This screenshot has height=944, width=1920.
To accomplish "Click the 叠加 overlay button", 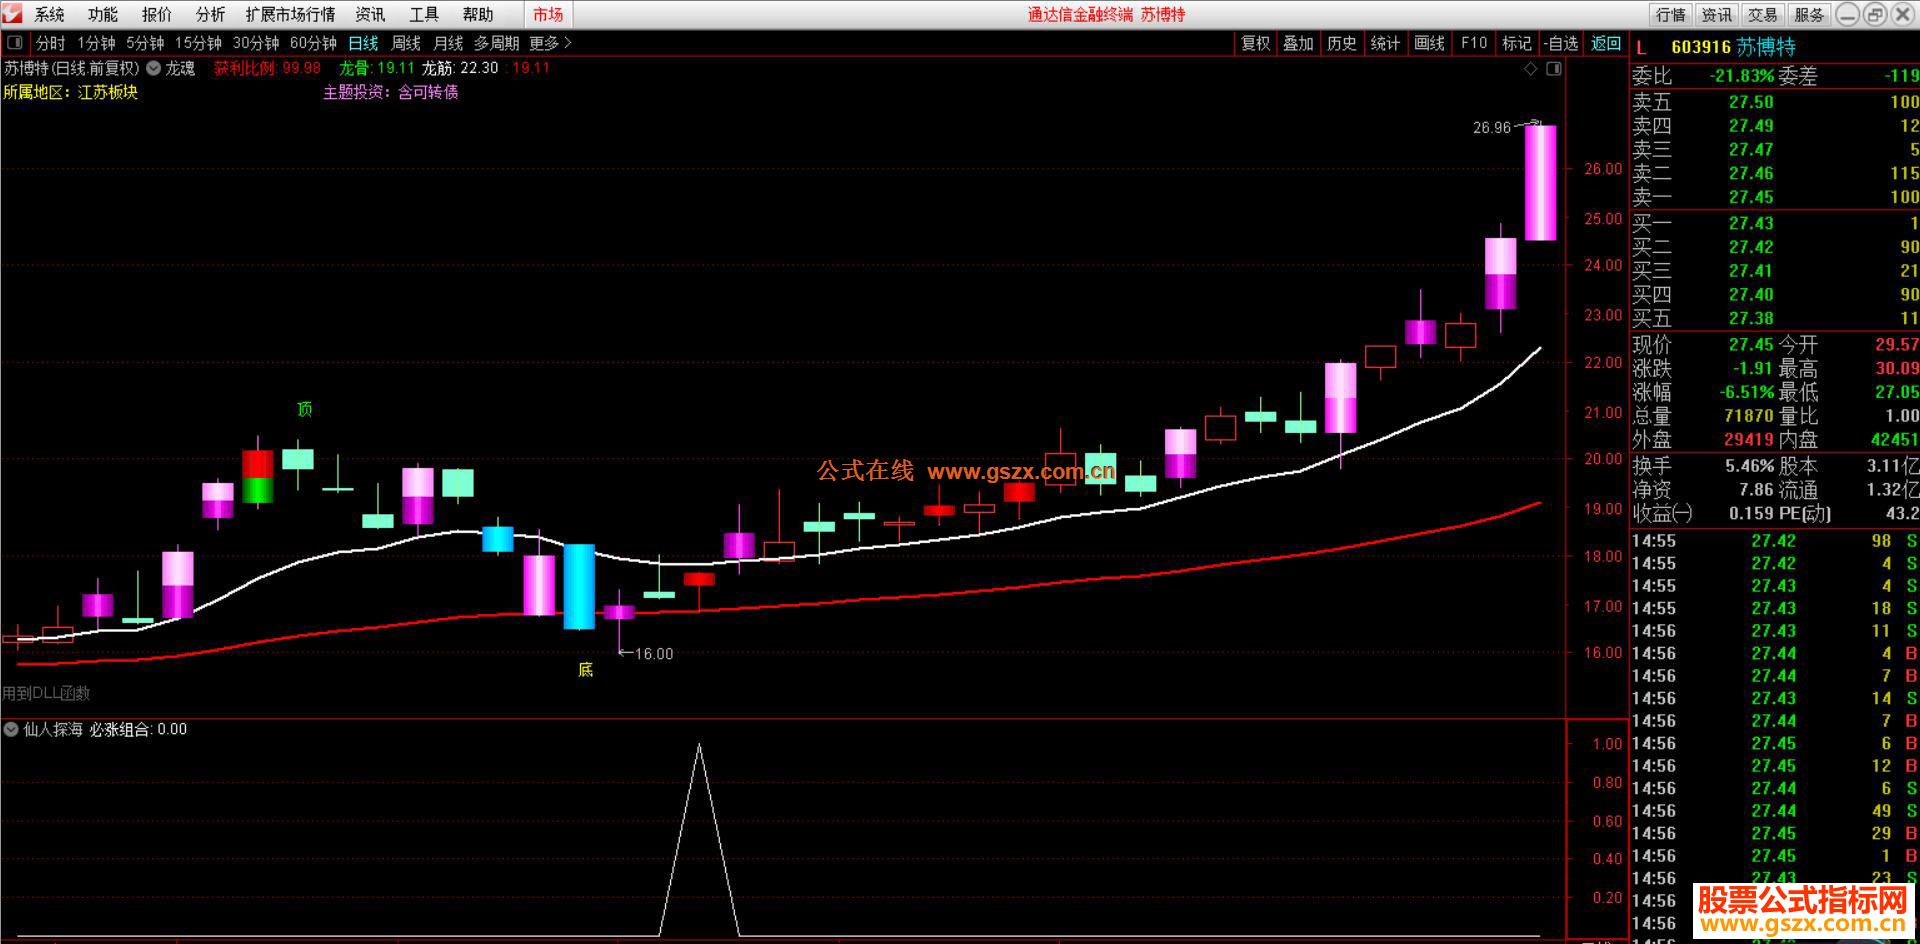I will coord(1298,43).
